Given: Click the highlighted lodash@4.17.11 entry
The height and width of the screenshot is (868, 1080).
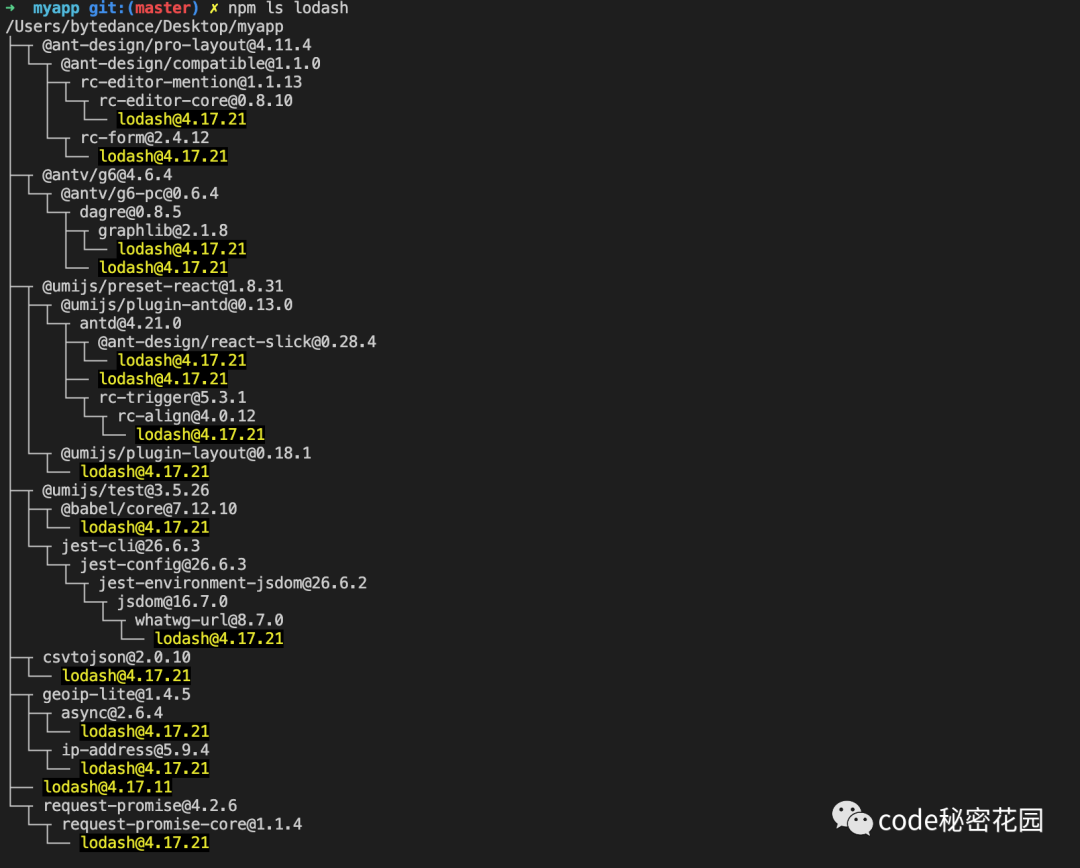Looking at the screenshot, I should (x=107, y=787).
